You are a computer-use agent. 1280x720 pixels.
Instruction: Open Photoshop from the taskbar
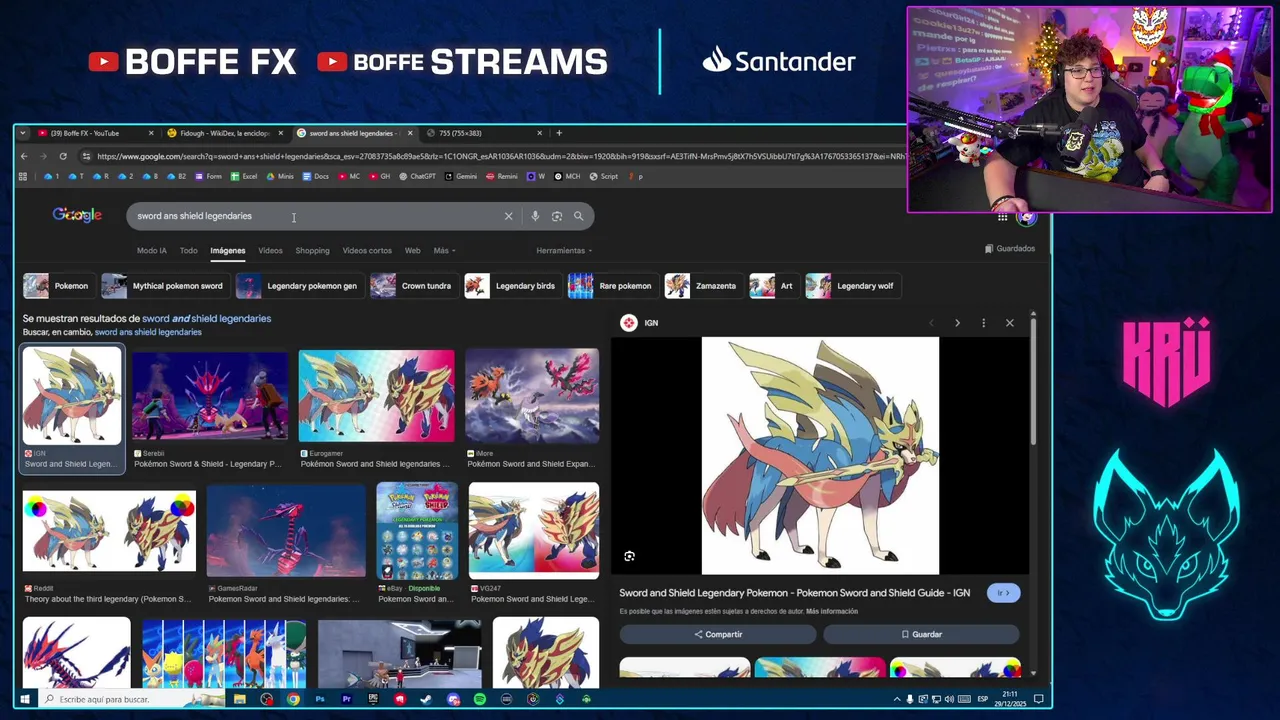pos(320,699)
